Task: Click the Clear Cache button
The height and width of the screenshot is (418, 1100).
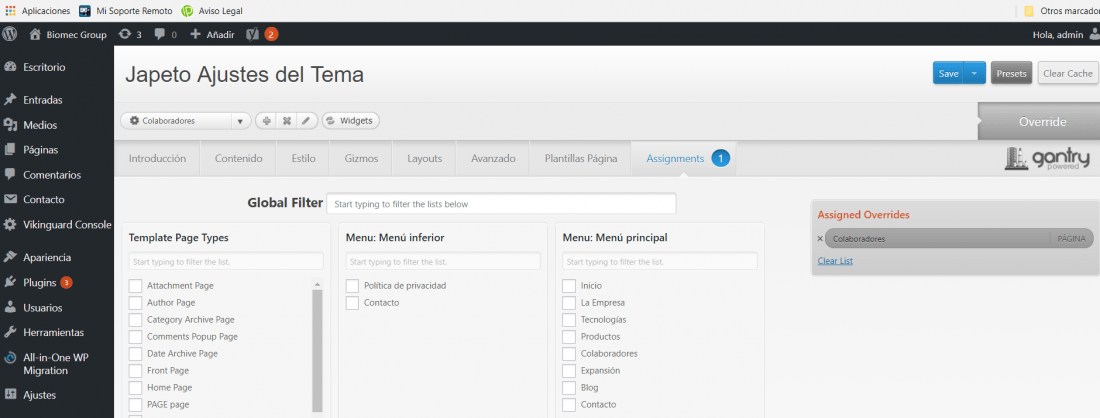Action: (x=1068, y=73)
